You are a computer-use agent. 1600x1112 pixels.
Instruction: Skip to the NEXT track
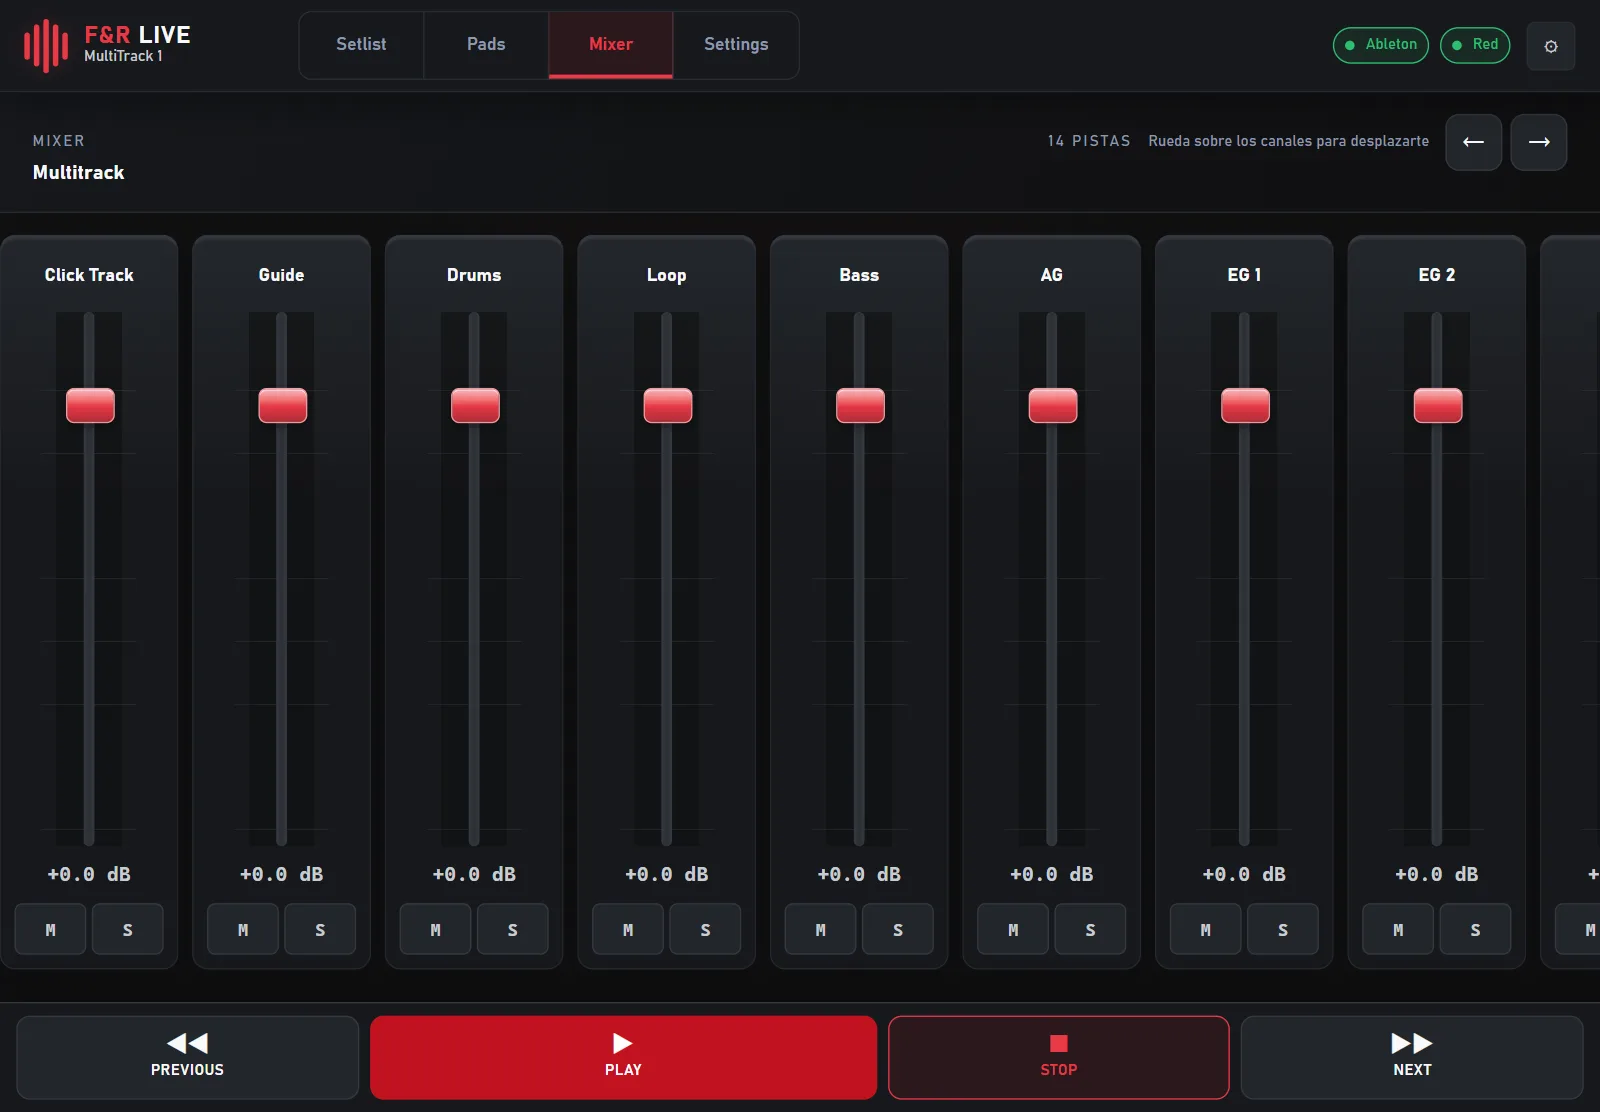click(x=1412, y=1057)
